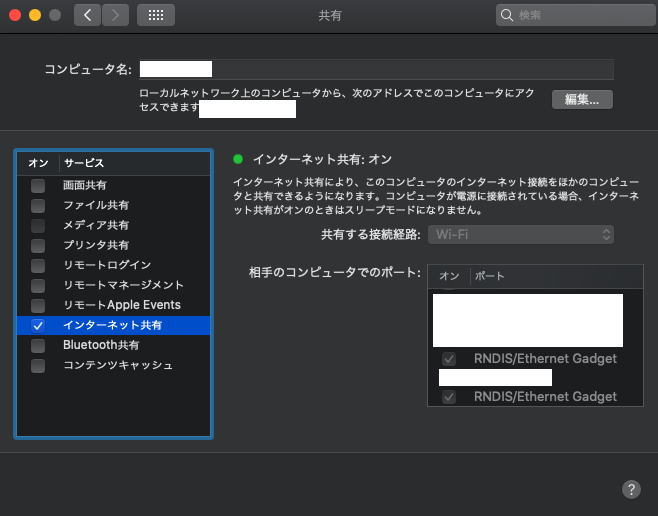Select 画面共有 service row
Image resolution: width=658 pixels, height=516 pixels.
point(113,185)
